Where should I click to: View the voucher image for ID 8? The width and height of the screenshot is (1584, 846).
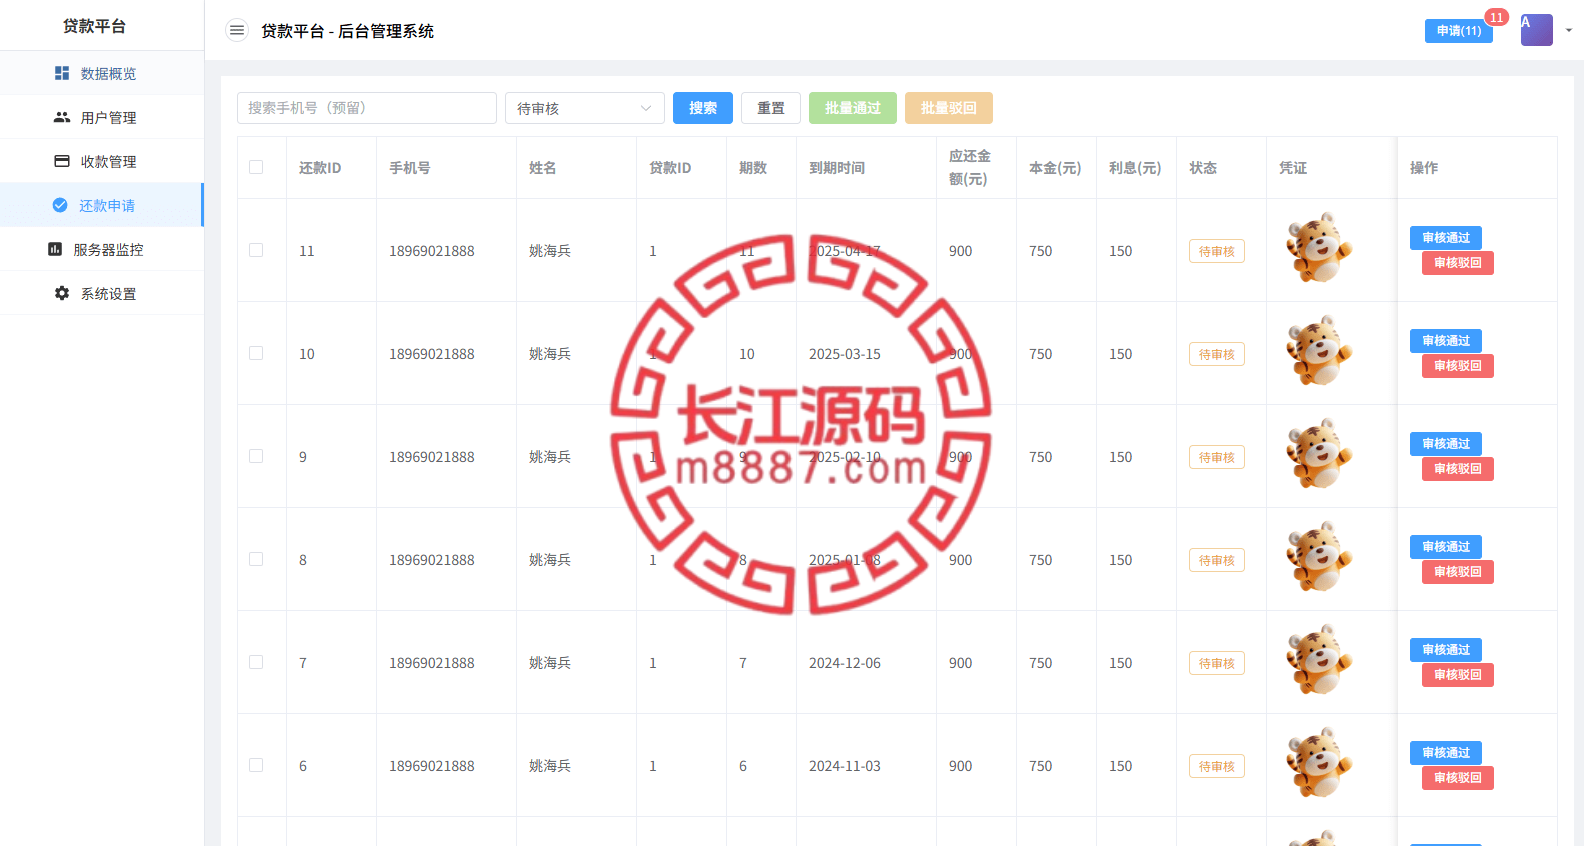click(x=1319, y=557)
